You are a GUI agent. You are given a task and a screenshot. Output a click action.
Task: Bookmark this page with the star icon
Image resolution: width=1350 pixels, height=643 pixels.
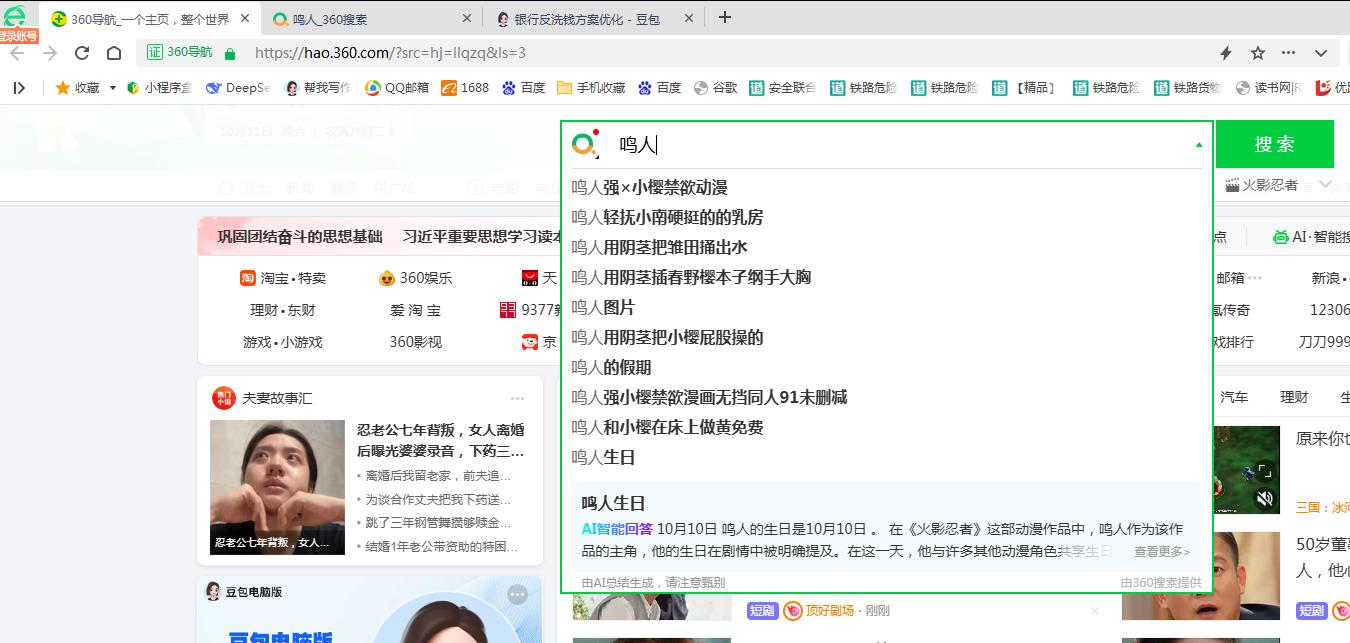point(1258,53)
